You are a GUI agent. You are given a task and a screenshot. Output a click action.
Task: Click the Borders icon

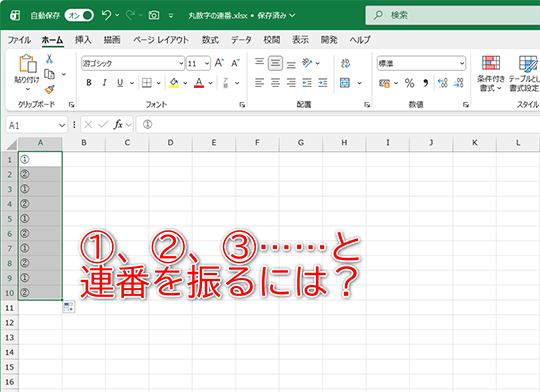click(x=147, y=83)
